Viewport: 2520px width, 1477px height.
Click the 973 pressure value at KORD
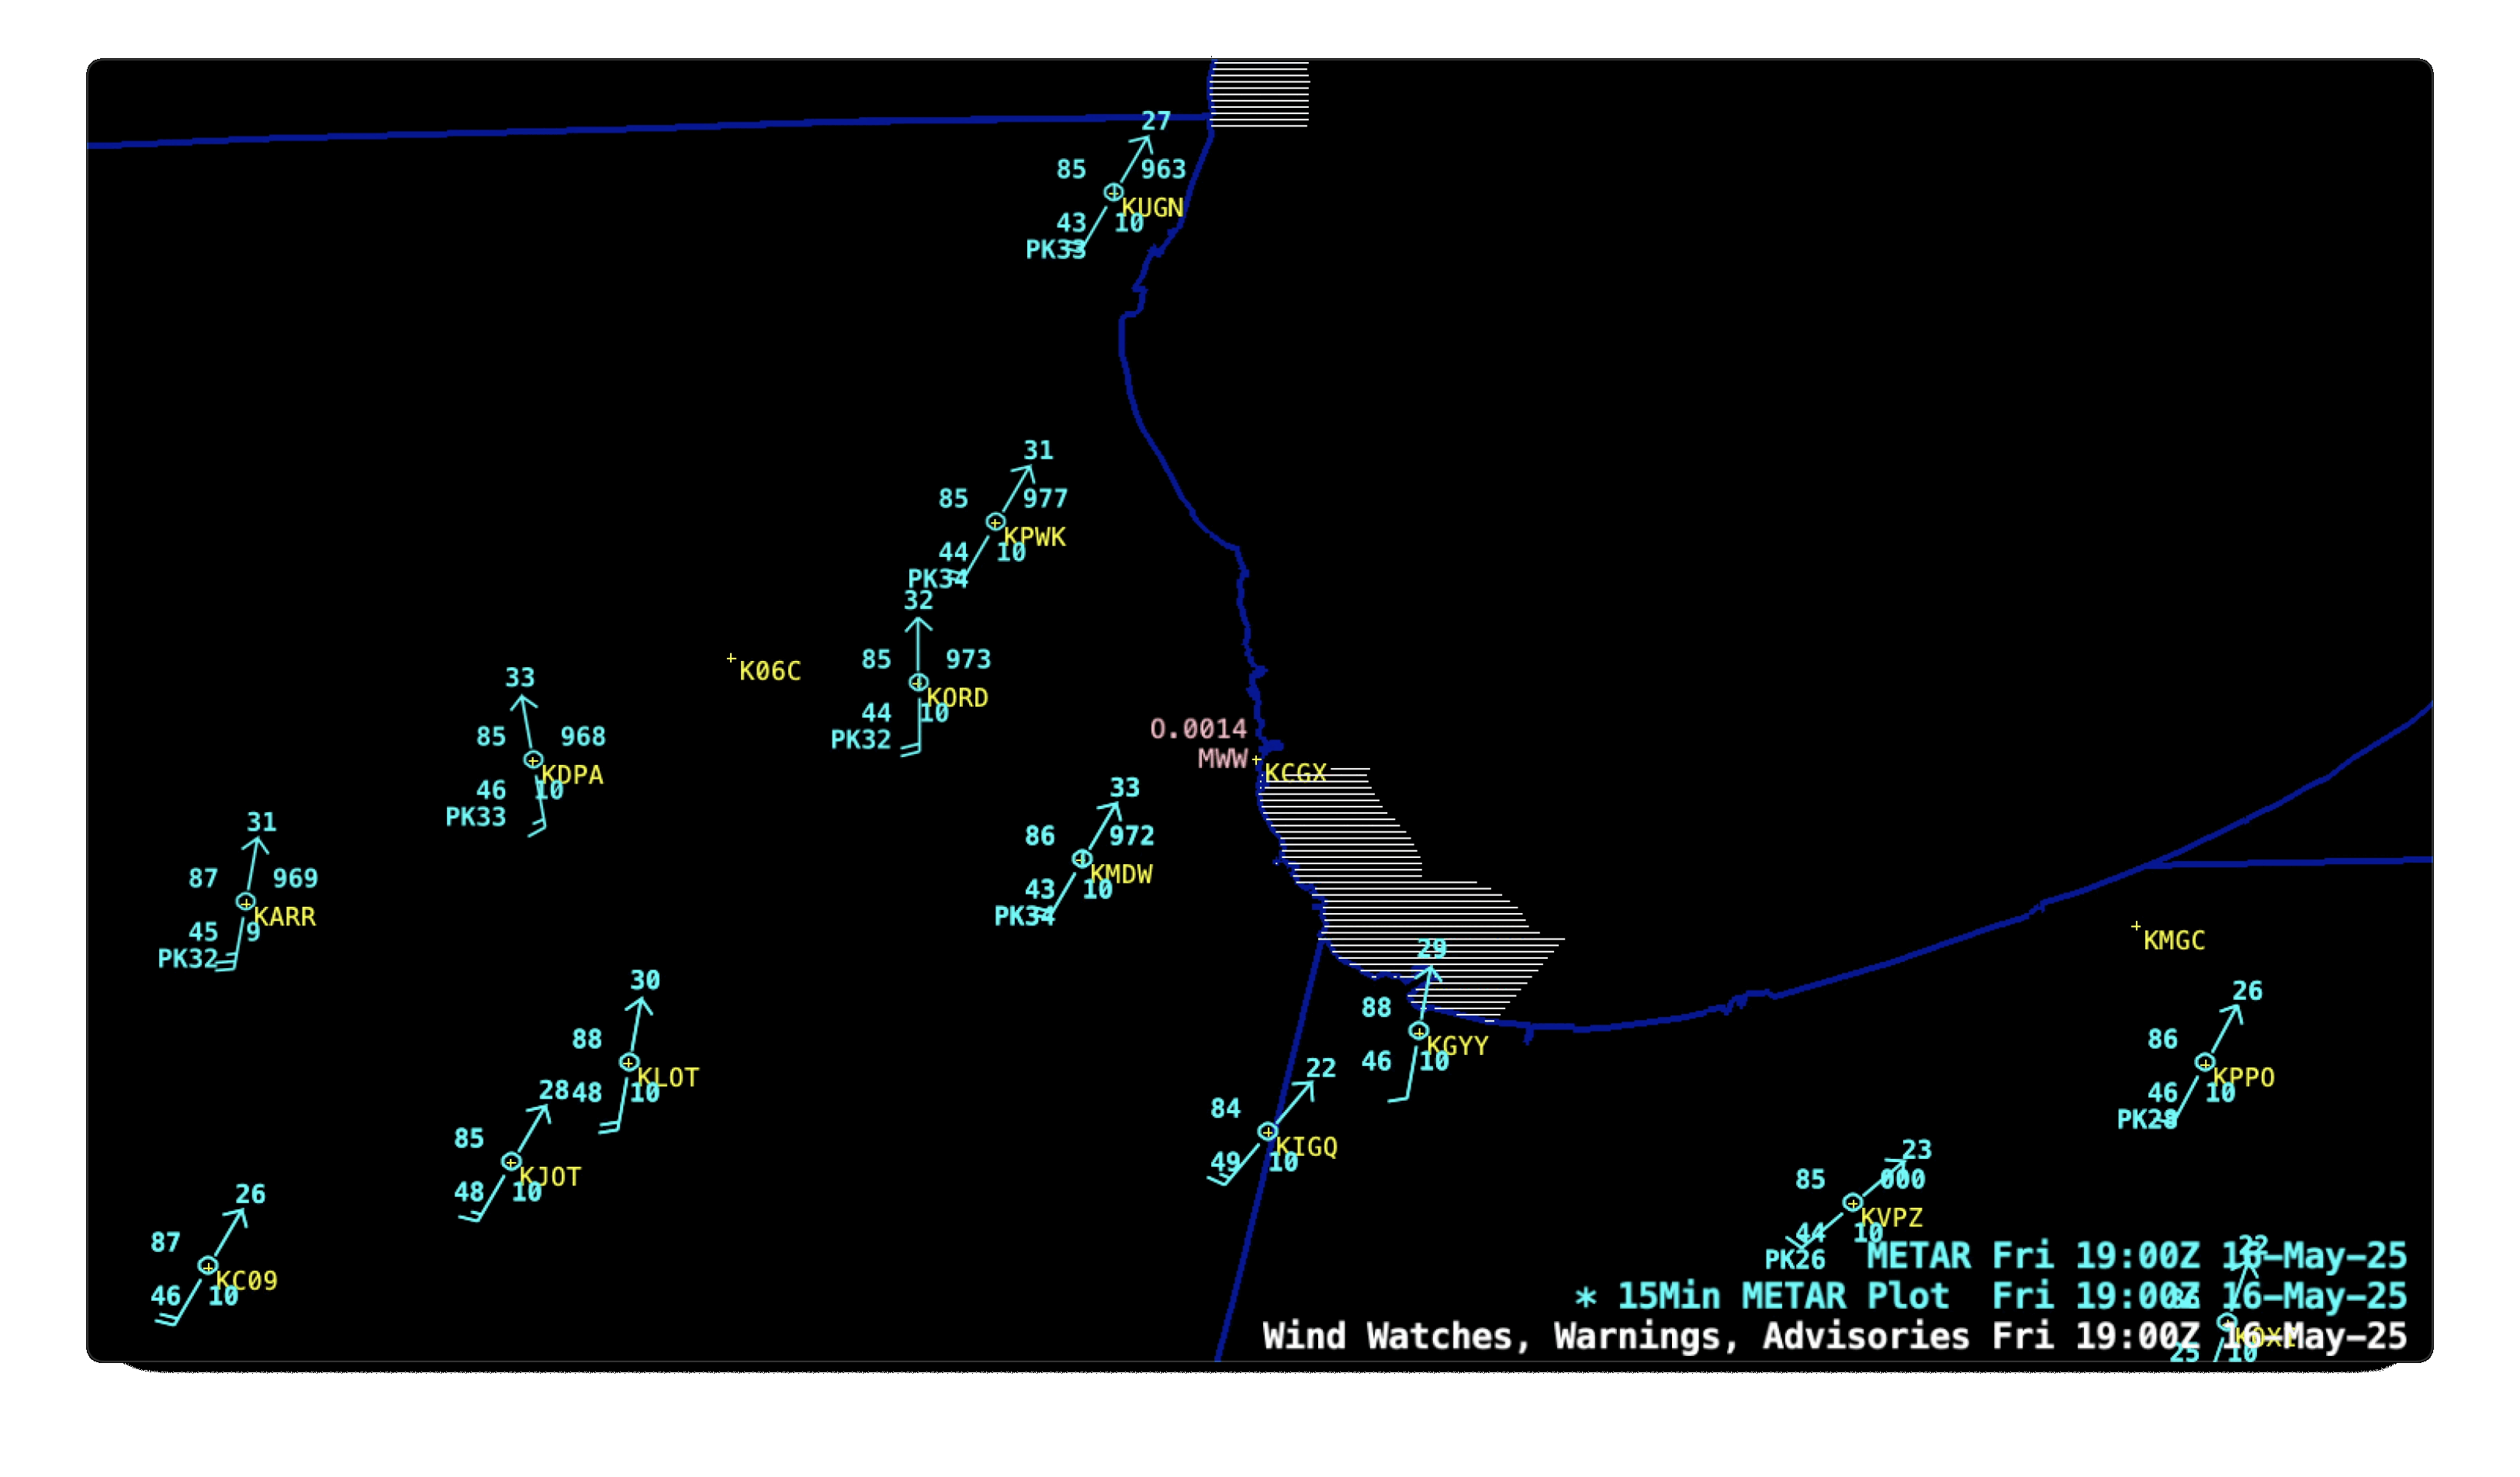968,660
